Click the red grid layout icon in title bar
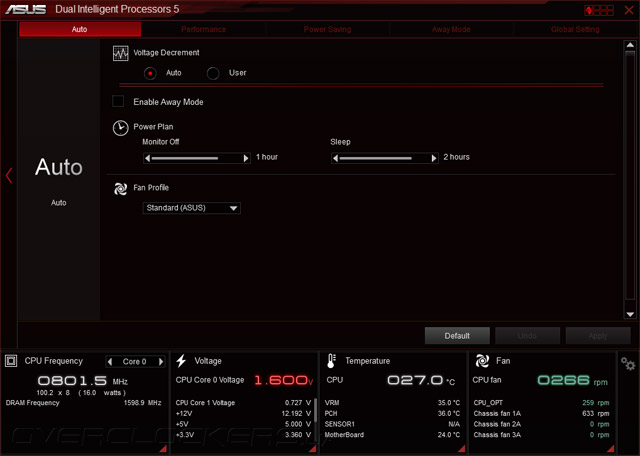This screenshot has width=640, height=456. point(599,10)
